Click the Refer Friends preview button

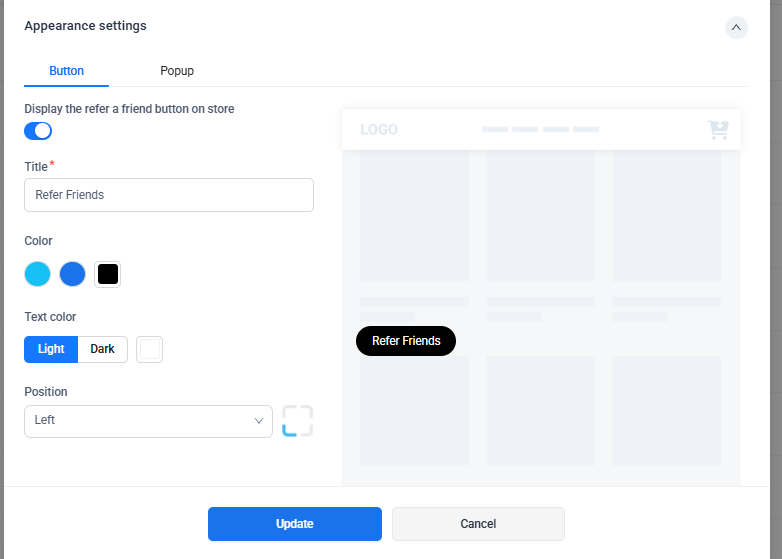406,341
